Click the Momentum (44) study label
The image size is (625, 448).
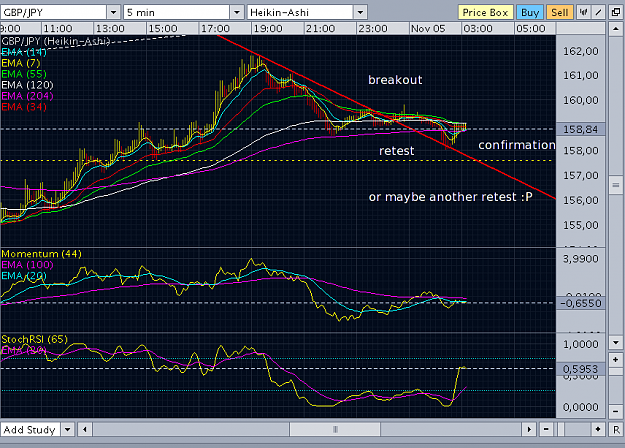(41, 254)
